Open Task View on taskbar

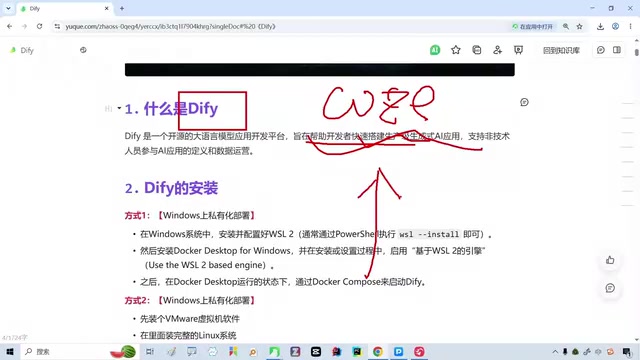150,351
